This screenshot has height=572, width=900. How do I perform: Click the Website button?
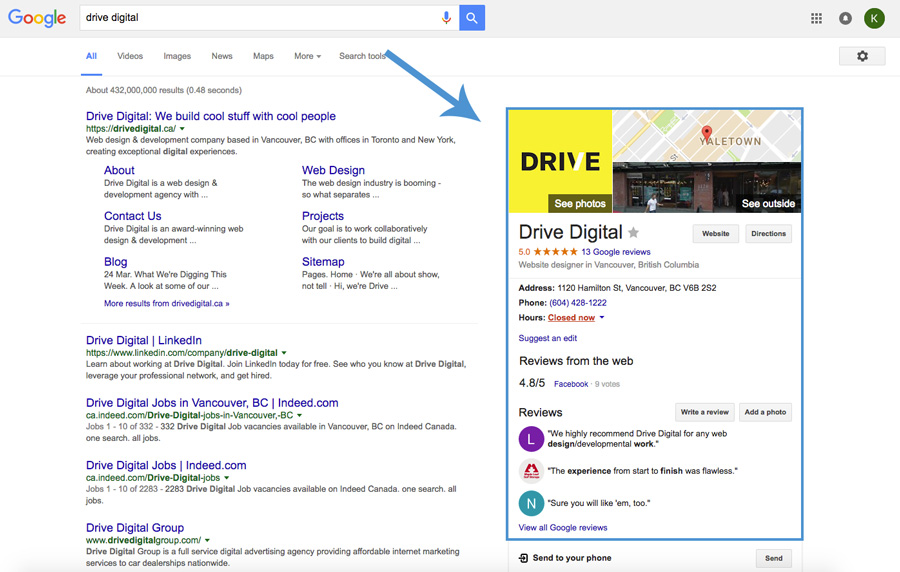[716, 234]
